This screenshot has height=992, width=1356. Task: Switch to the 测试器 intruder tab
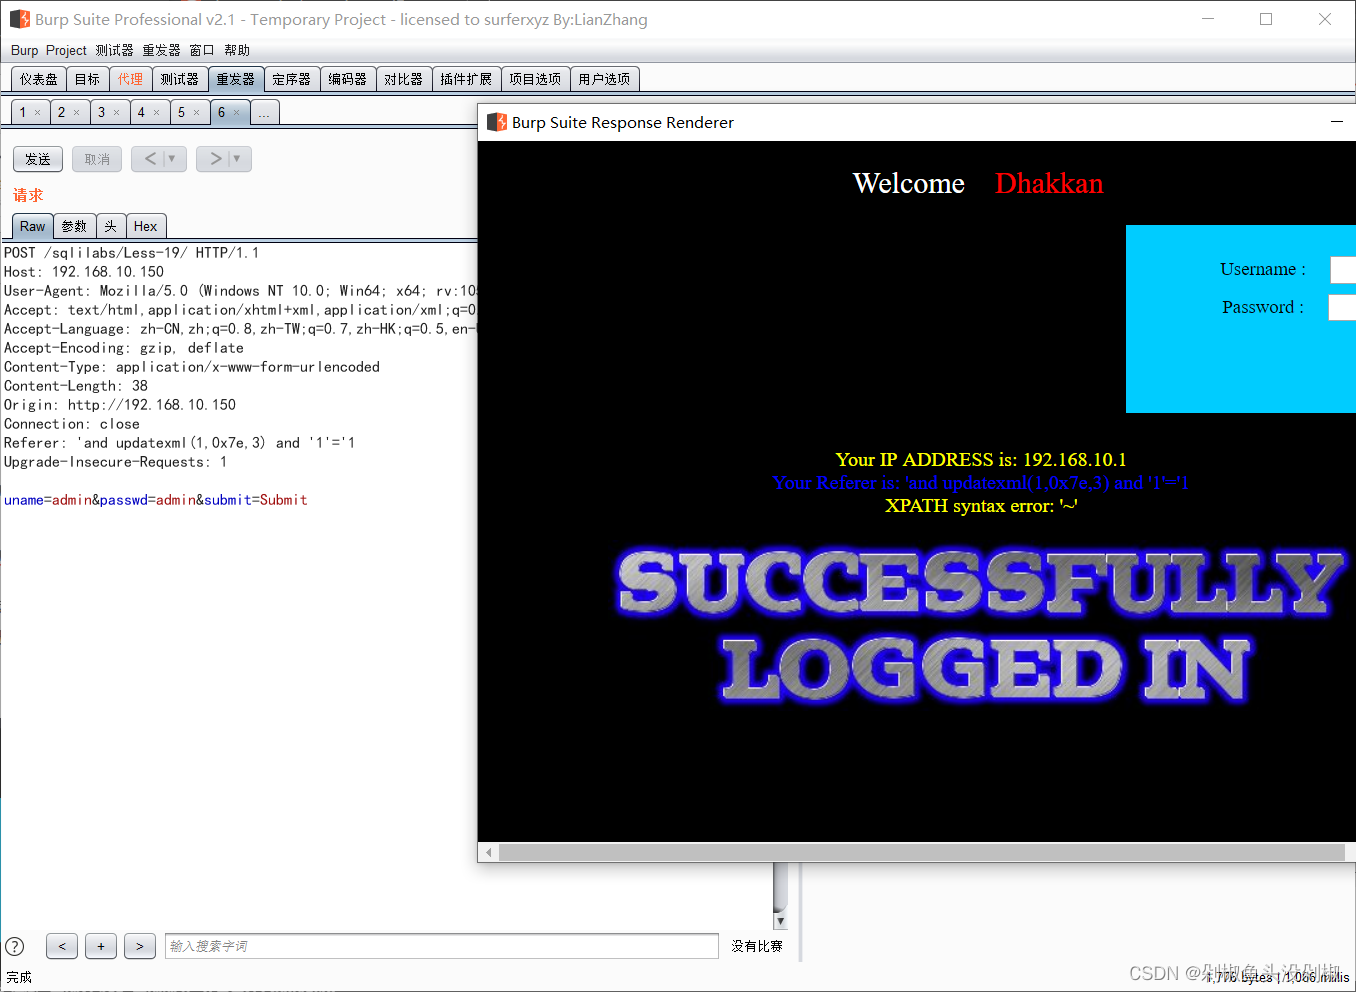(180, 79)
